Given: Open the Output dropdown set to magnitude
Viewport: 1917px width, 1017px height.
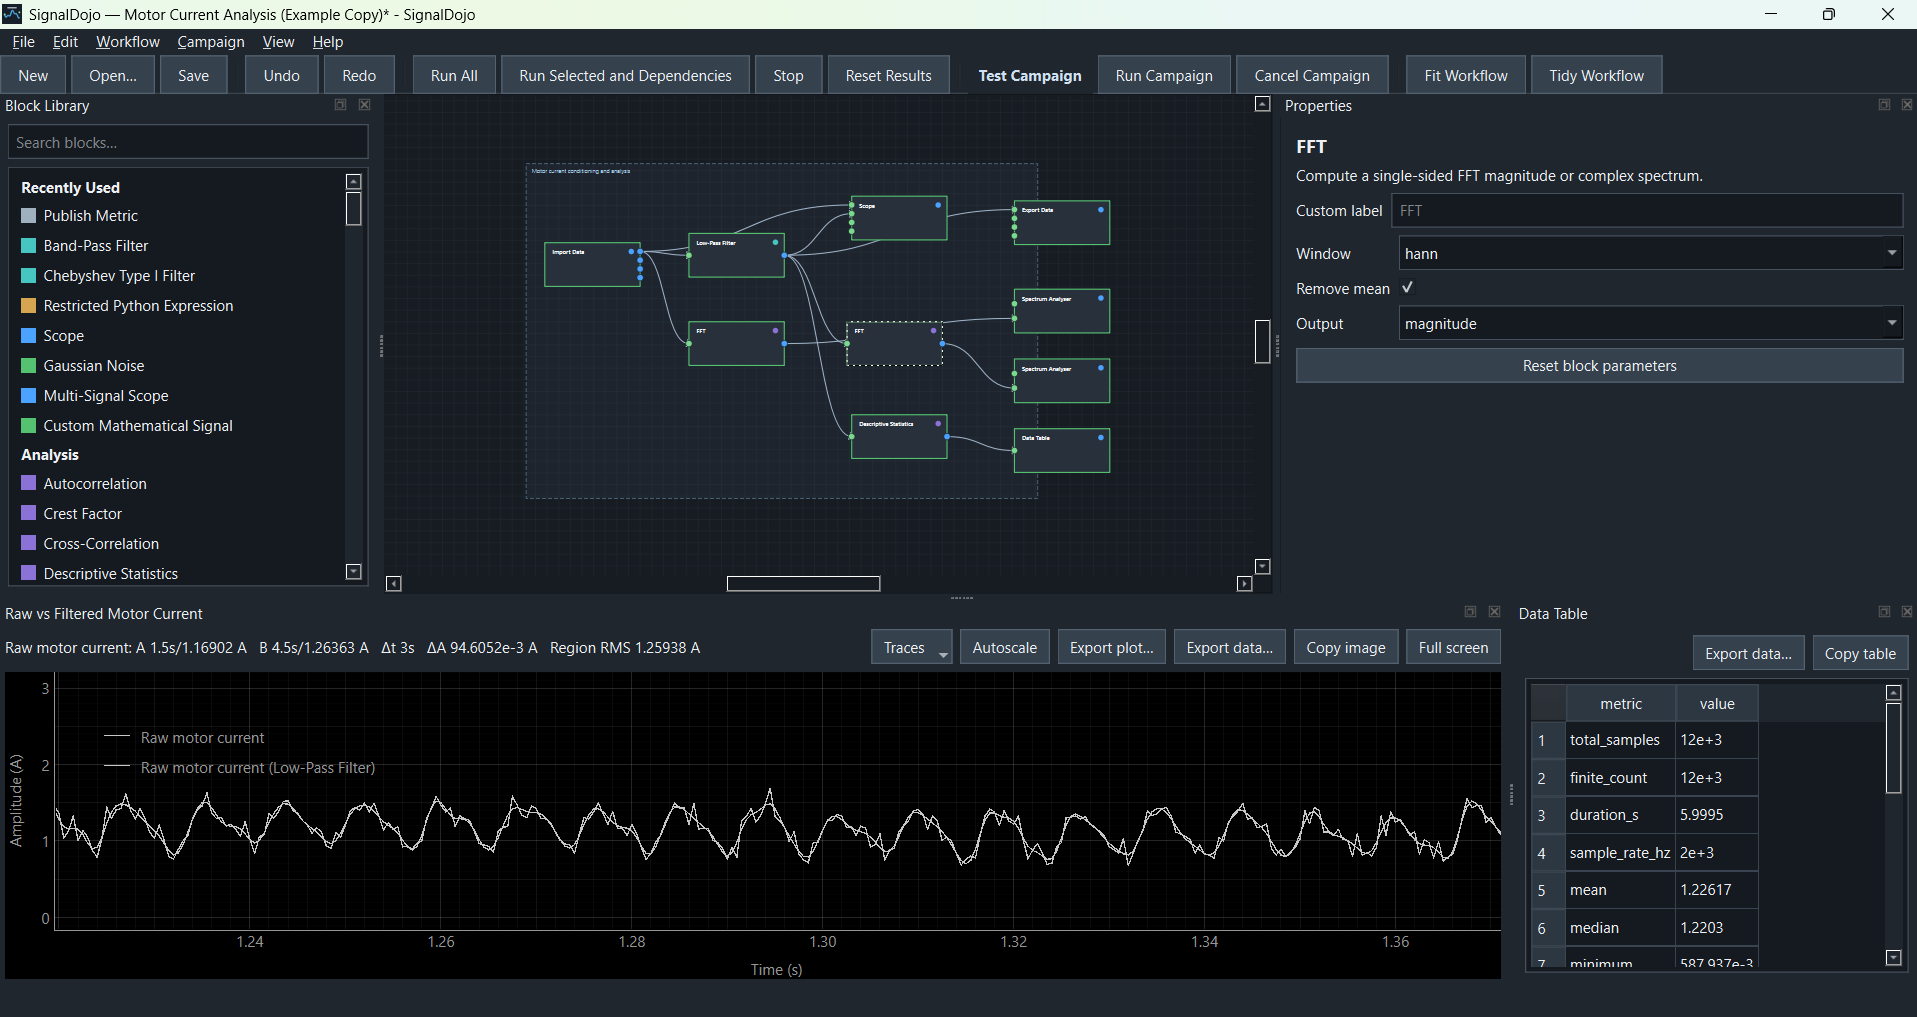Looking at the screenshot, I should click(x=1650, y=324).
